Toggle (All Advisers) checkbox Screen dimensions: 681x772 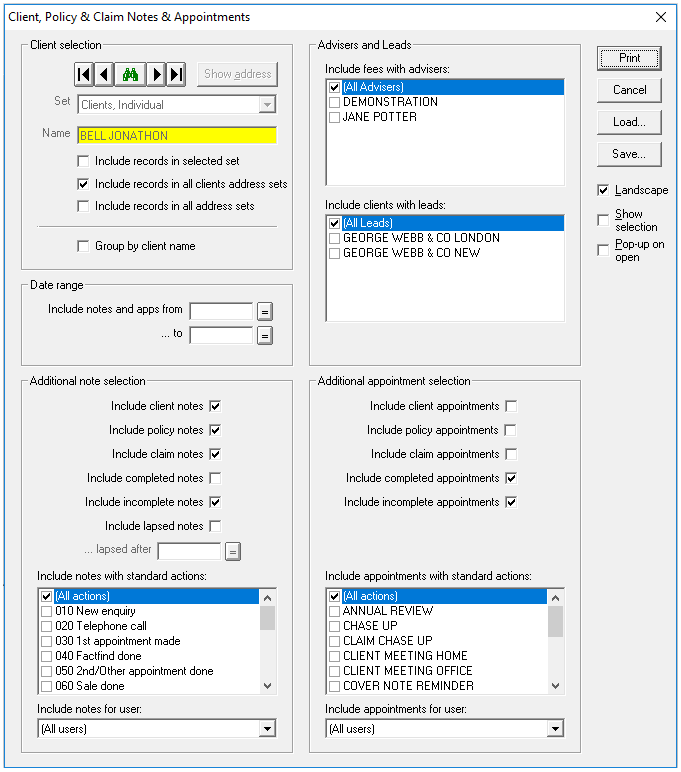[334, 88]
